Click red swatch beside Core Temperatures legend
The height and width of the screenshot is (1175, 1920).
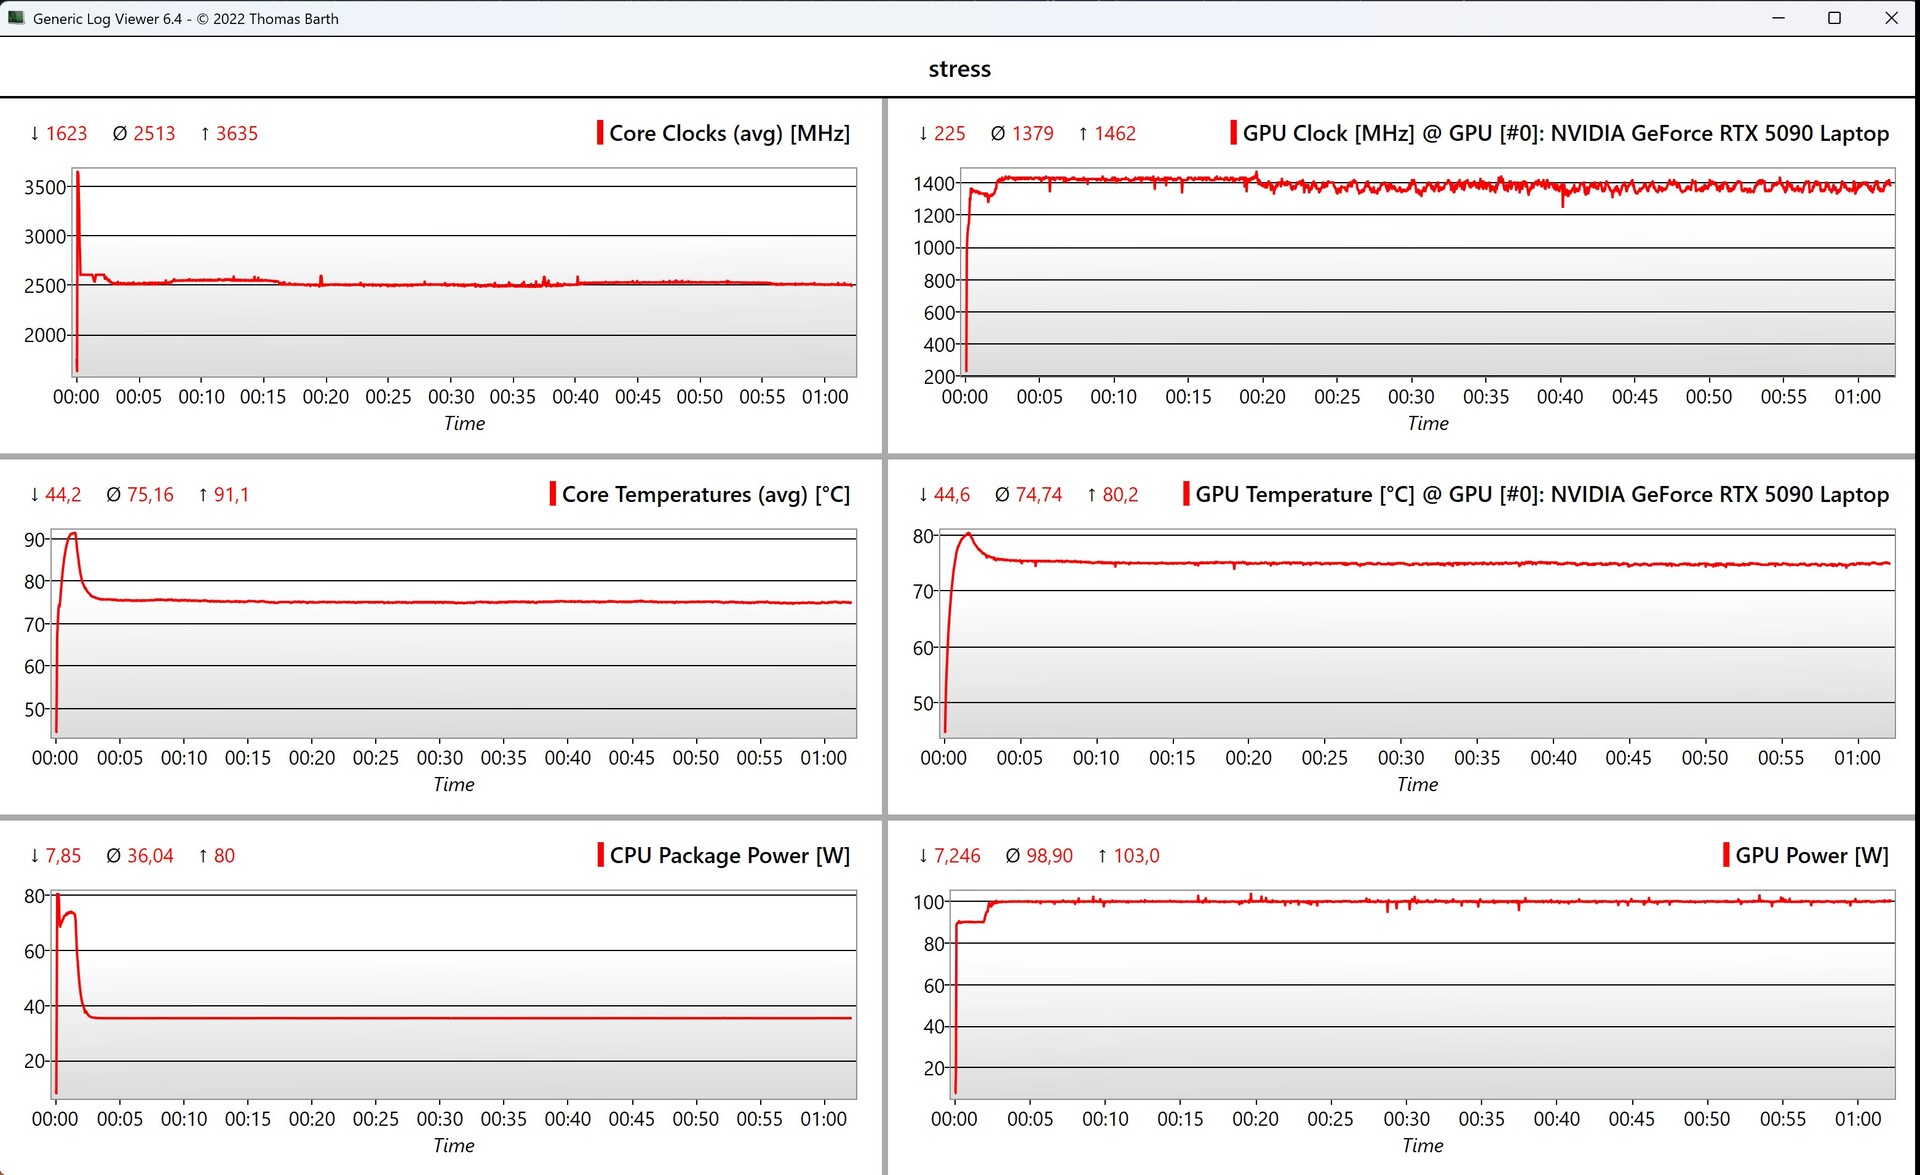click(x=552, y=494)
